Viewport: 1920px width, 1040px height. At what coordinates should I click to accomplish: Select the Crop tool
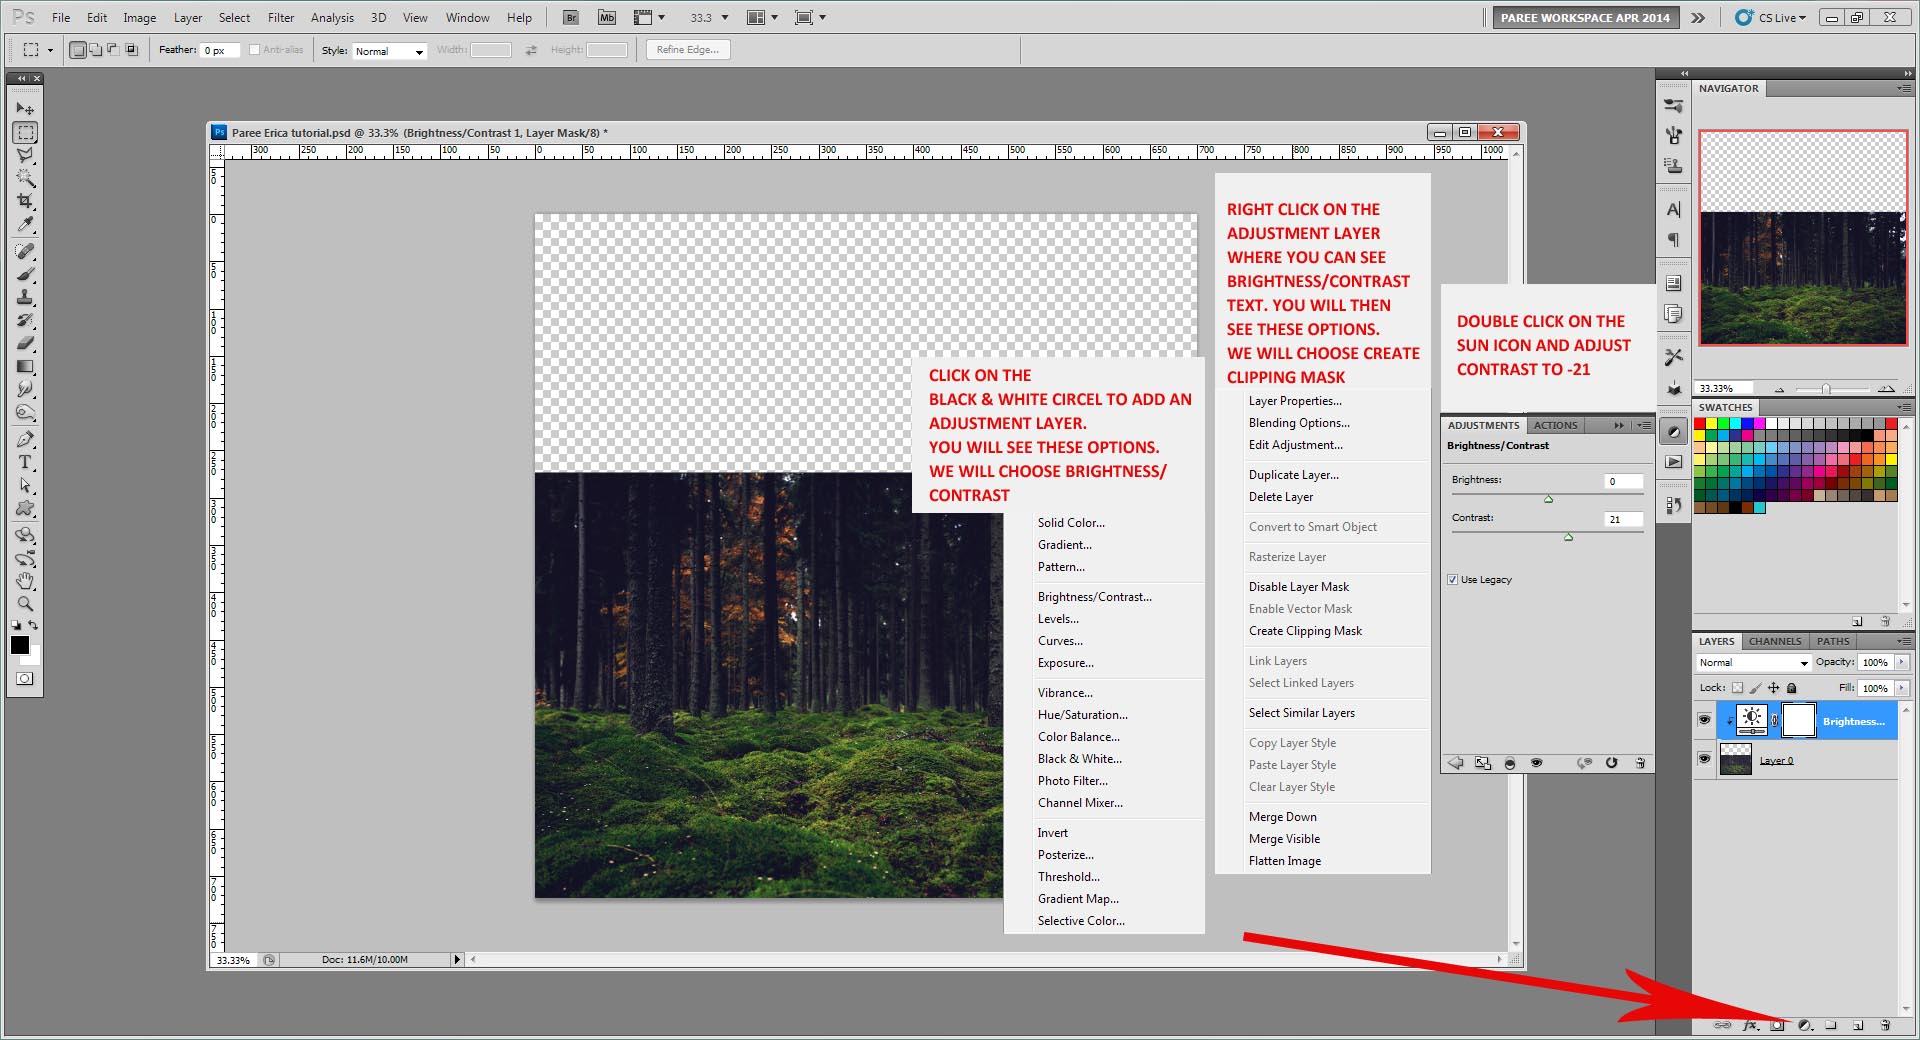pyautogui.click(x=25, y=201)
